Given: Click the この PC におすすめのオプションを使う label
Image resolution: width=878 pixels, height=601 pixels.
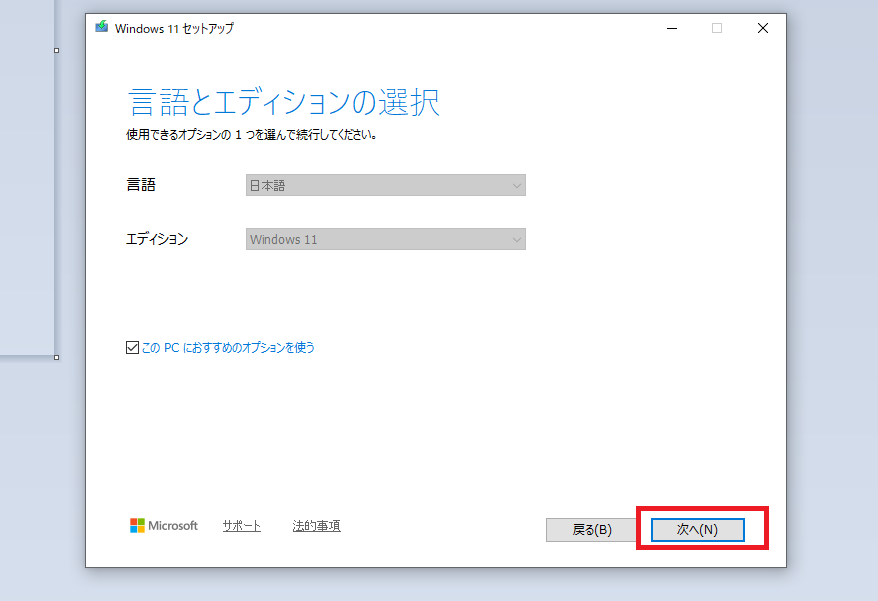Looking at the screenshot, I should click(228, 348).
